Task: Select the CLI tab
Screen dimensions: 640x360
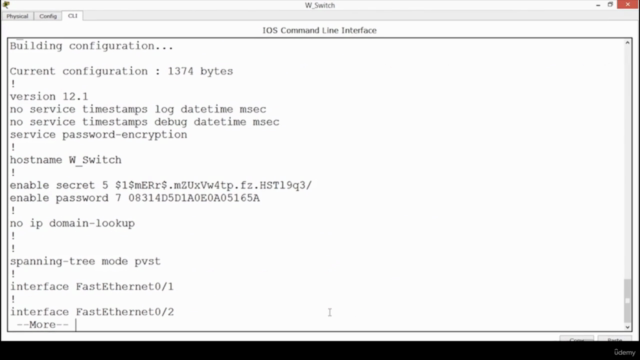Action: (x=72, y=16)
